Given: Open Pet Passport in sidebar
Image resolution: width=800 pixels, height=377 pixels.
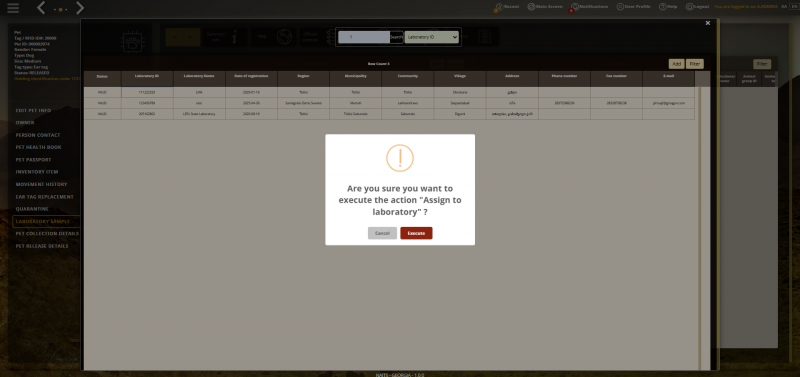Looking at the screenshot, I should [x=33, y=160].
